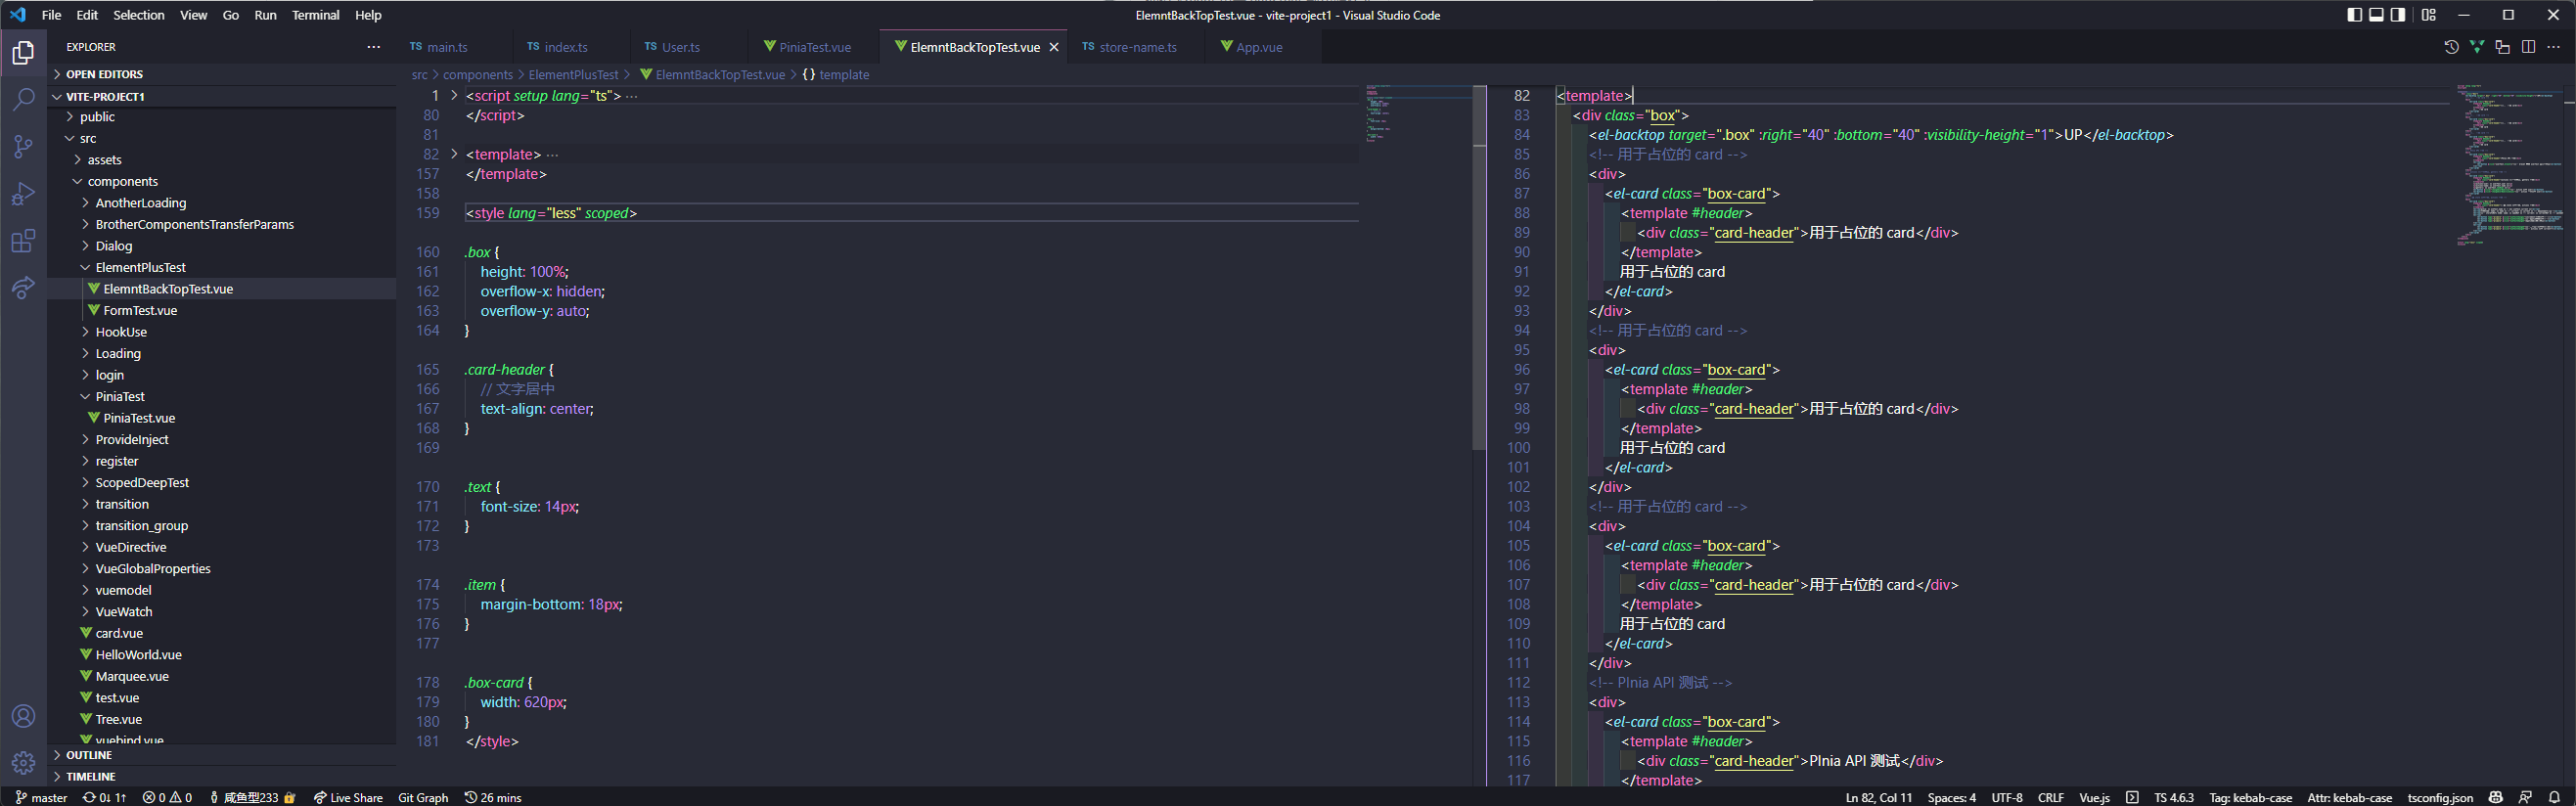The image size is (2576, 806).
Task: Customize layout icon in title bar
Action: 2428,15
